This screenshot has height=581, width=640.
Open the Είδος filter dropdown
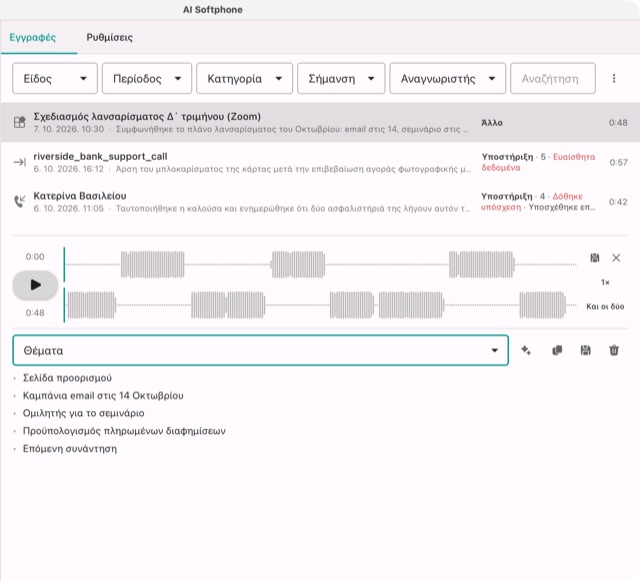pyautogui.click(x=55, y=78)
